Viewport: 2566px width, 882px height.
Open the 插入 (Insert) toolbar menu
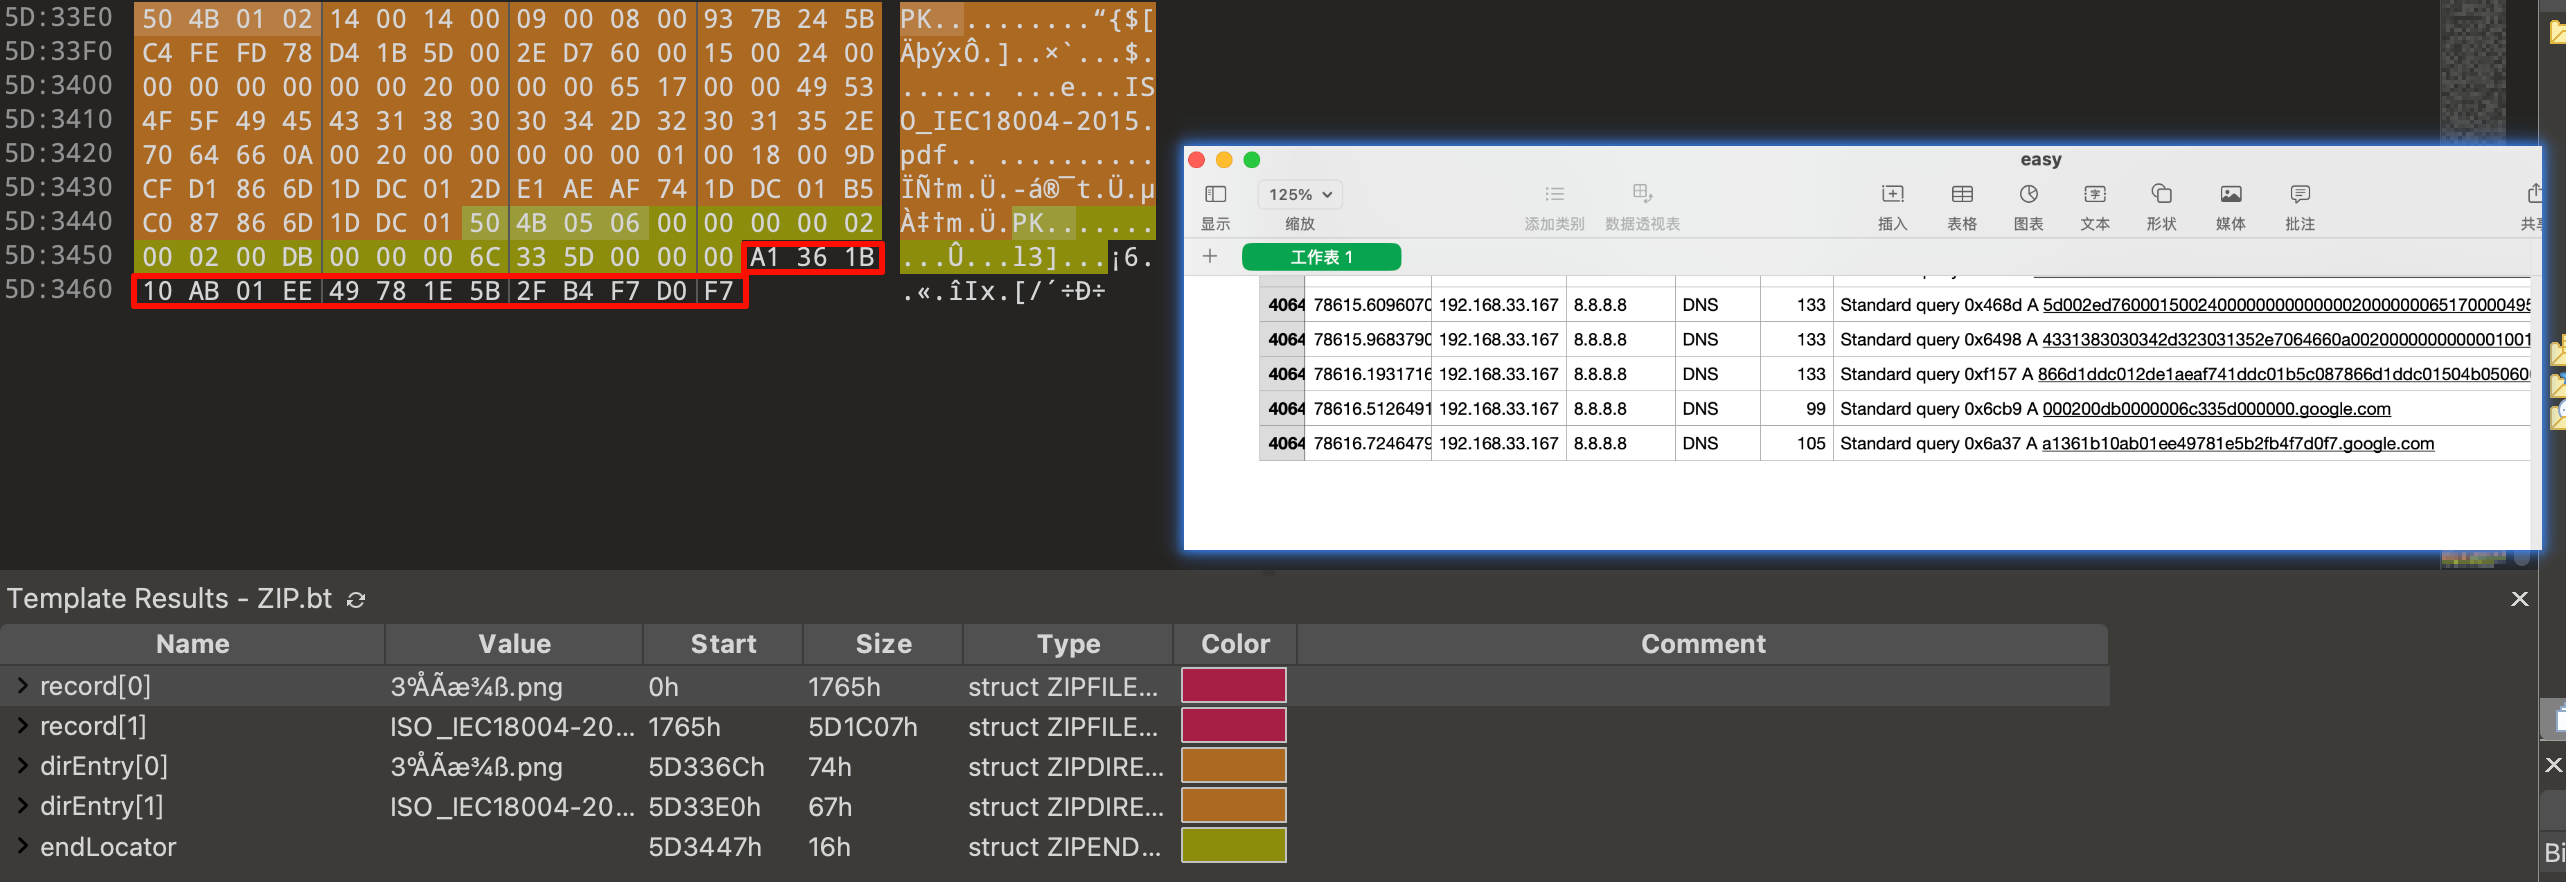(1892, 195)
